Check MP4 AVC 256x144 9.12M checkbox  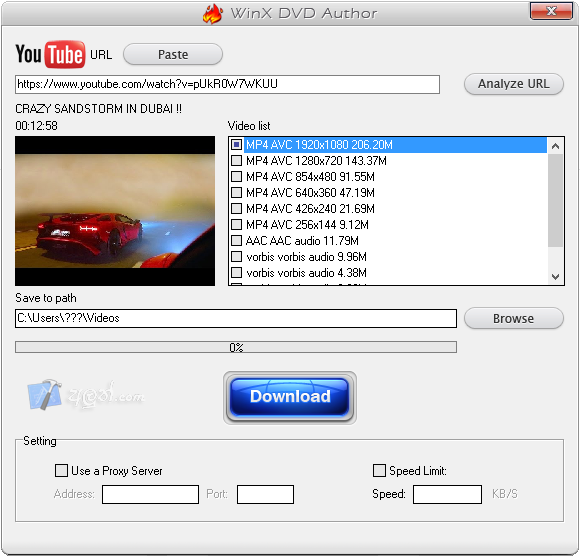237,225
